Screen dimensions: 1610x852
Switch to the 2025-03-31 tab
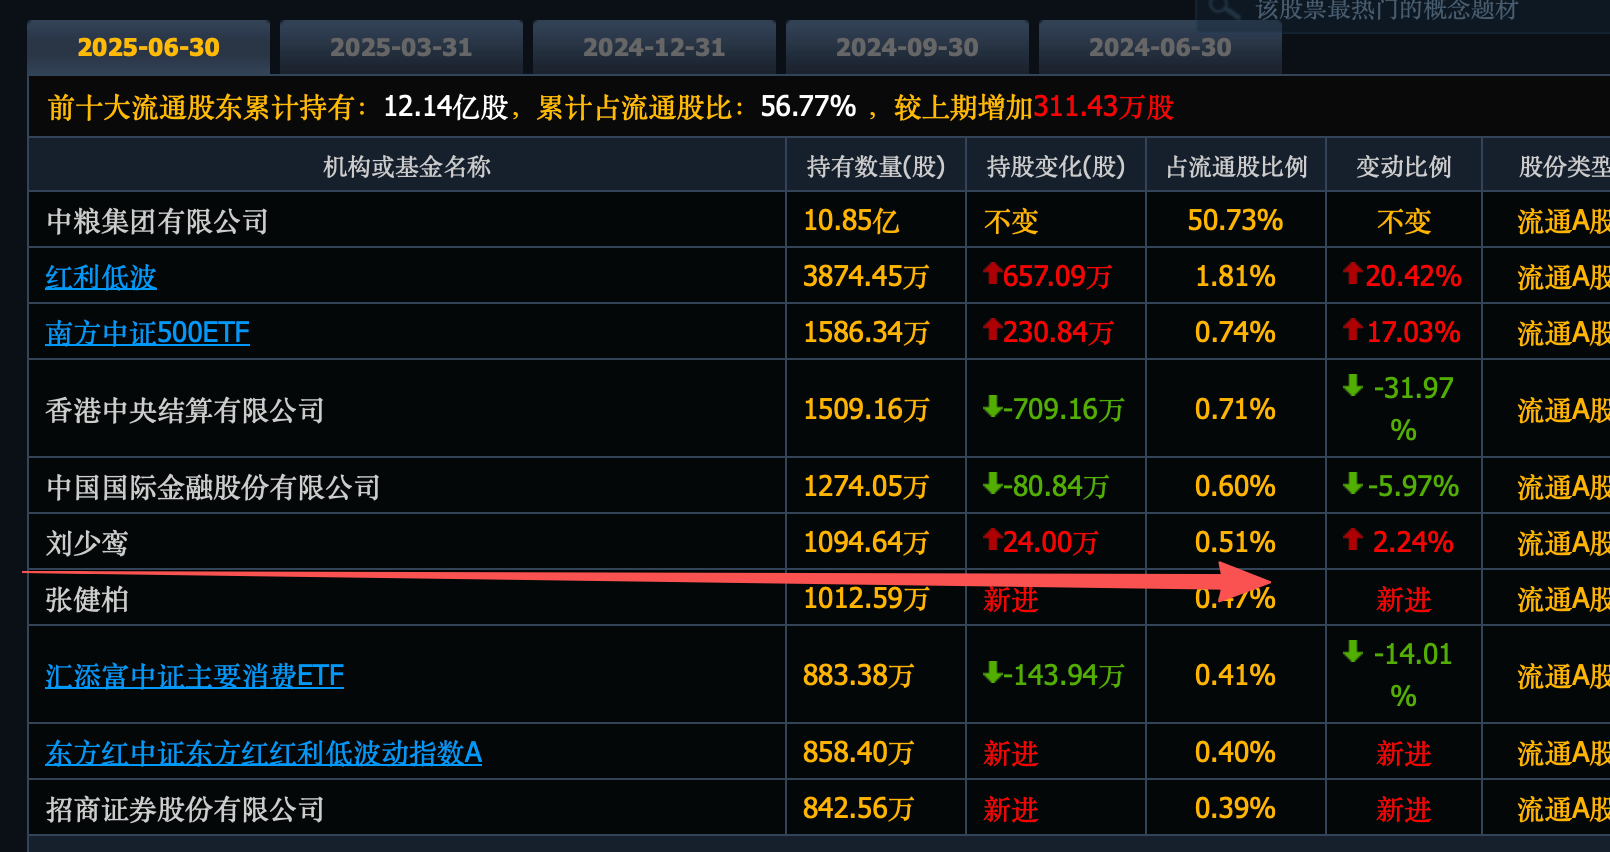point(401,47)
